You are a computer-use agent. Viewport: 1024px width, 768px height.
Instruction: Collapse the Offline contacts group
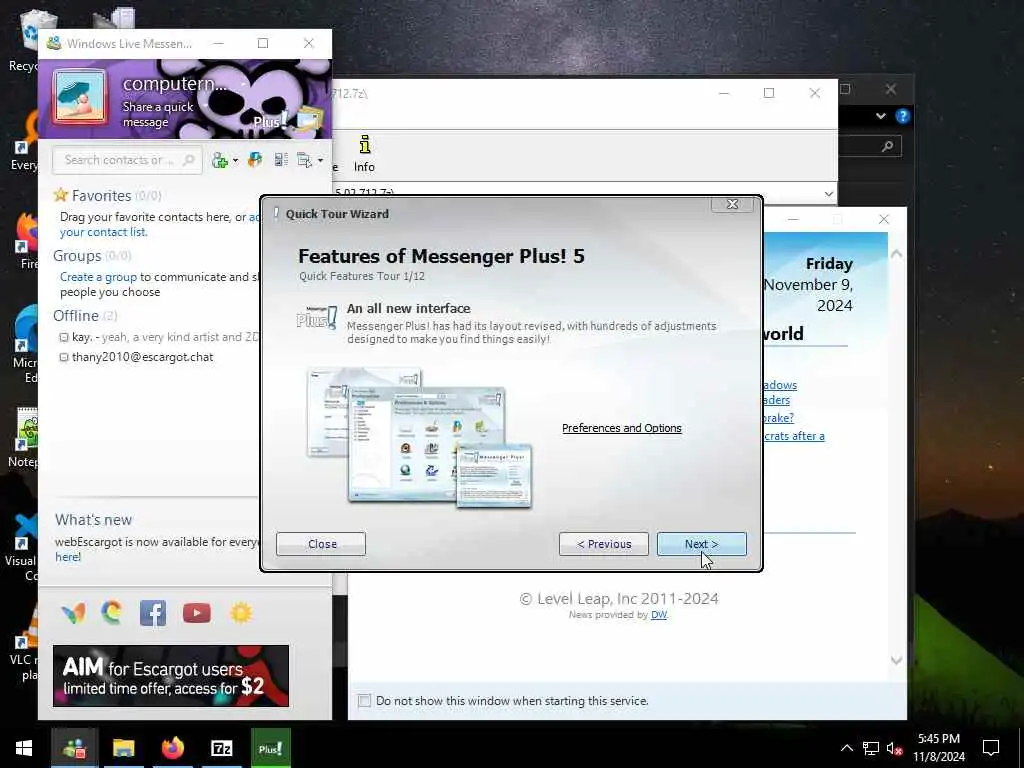(76, 315)
